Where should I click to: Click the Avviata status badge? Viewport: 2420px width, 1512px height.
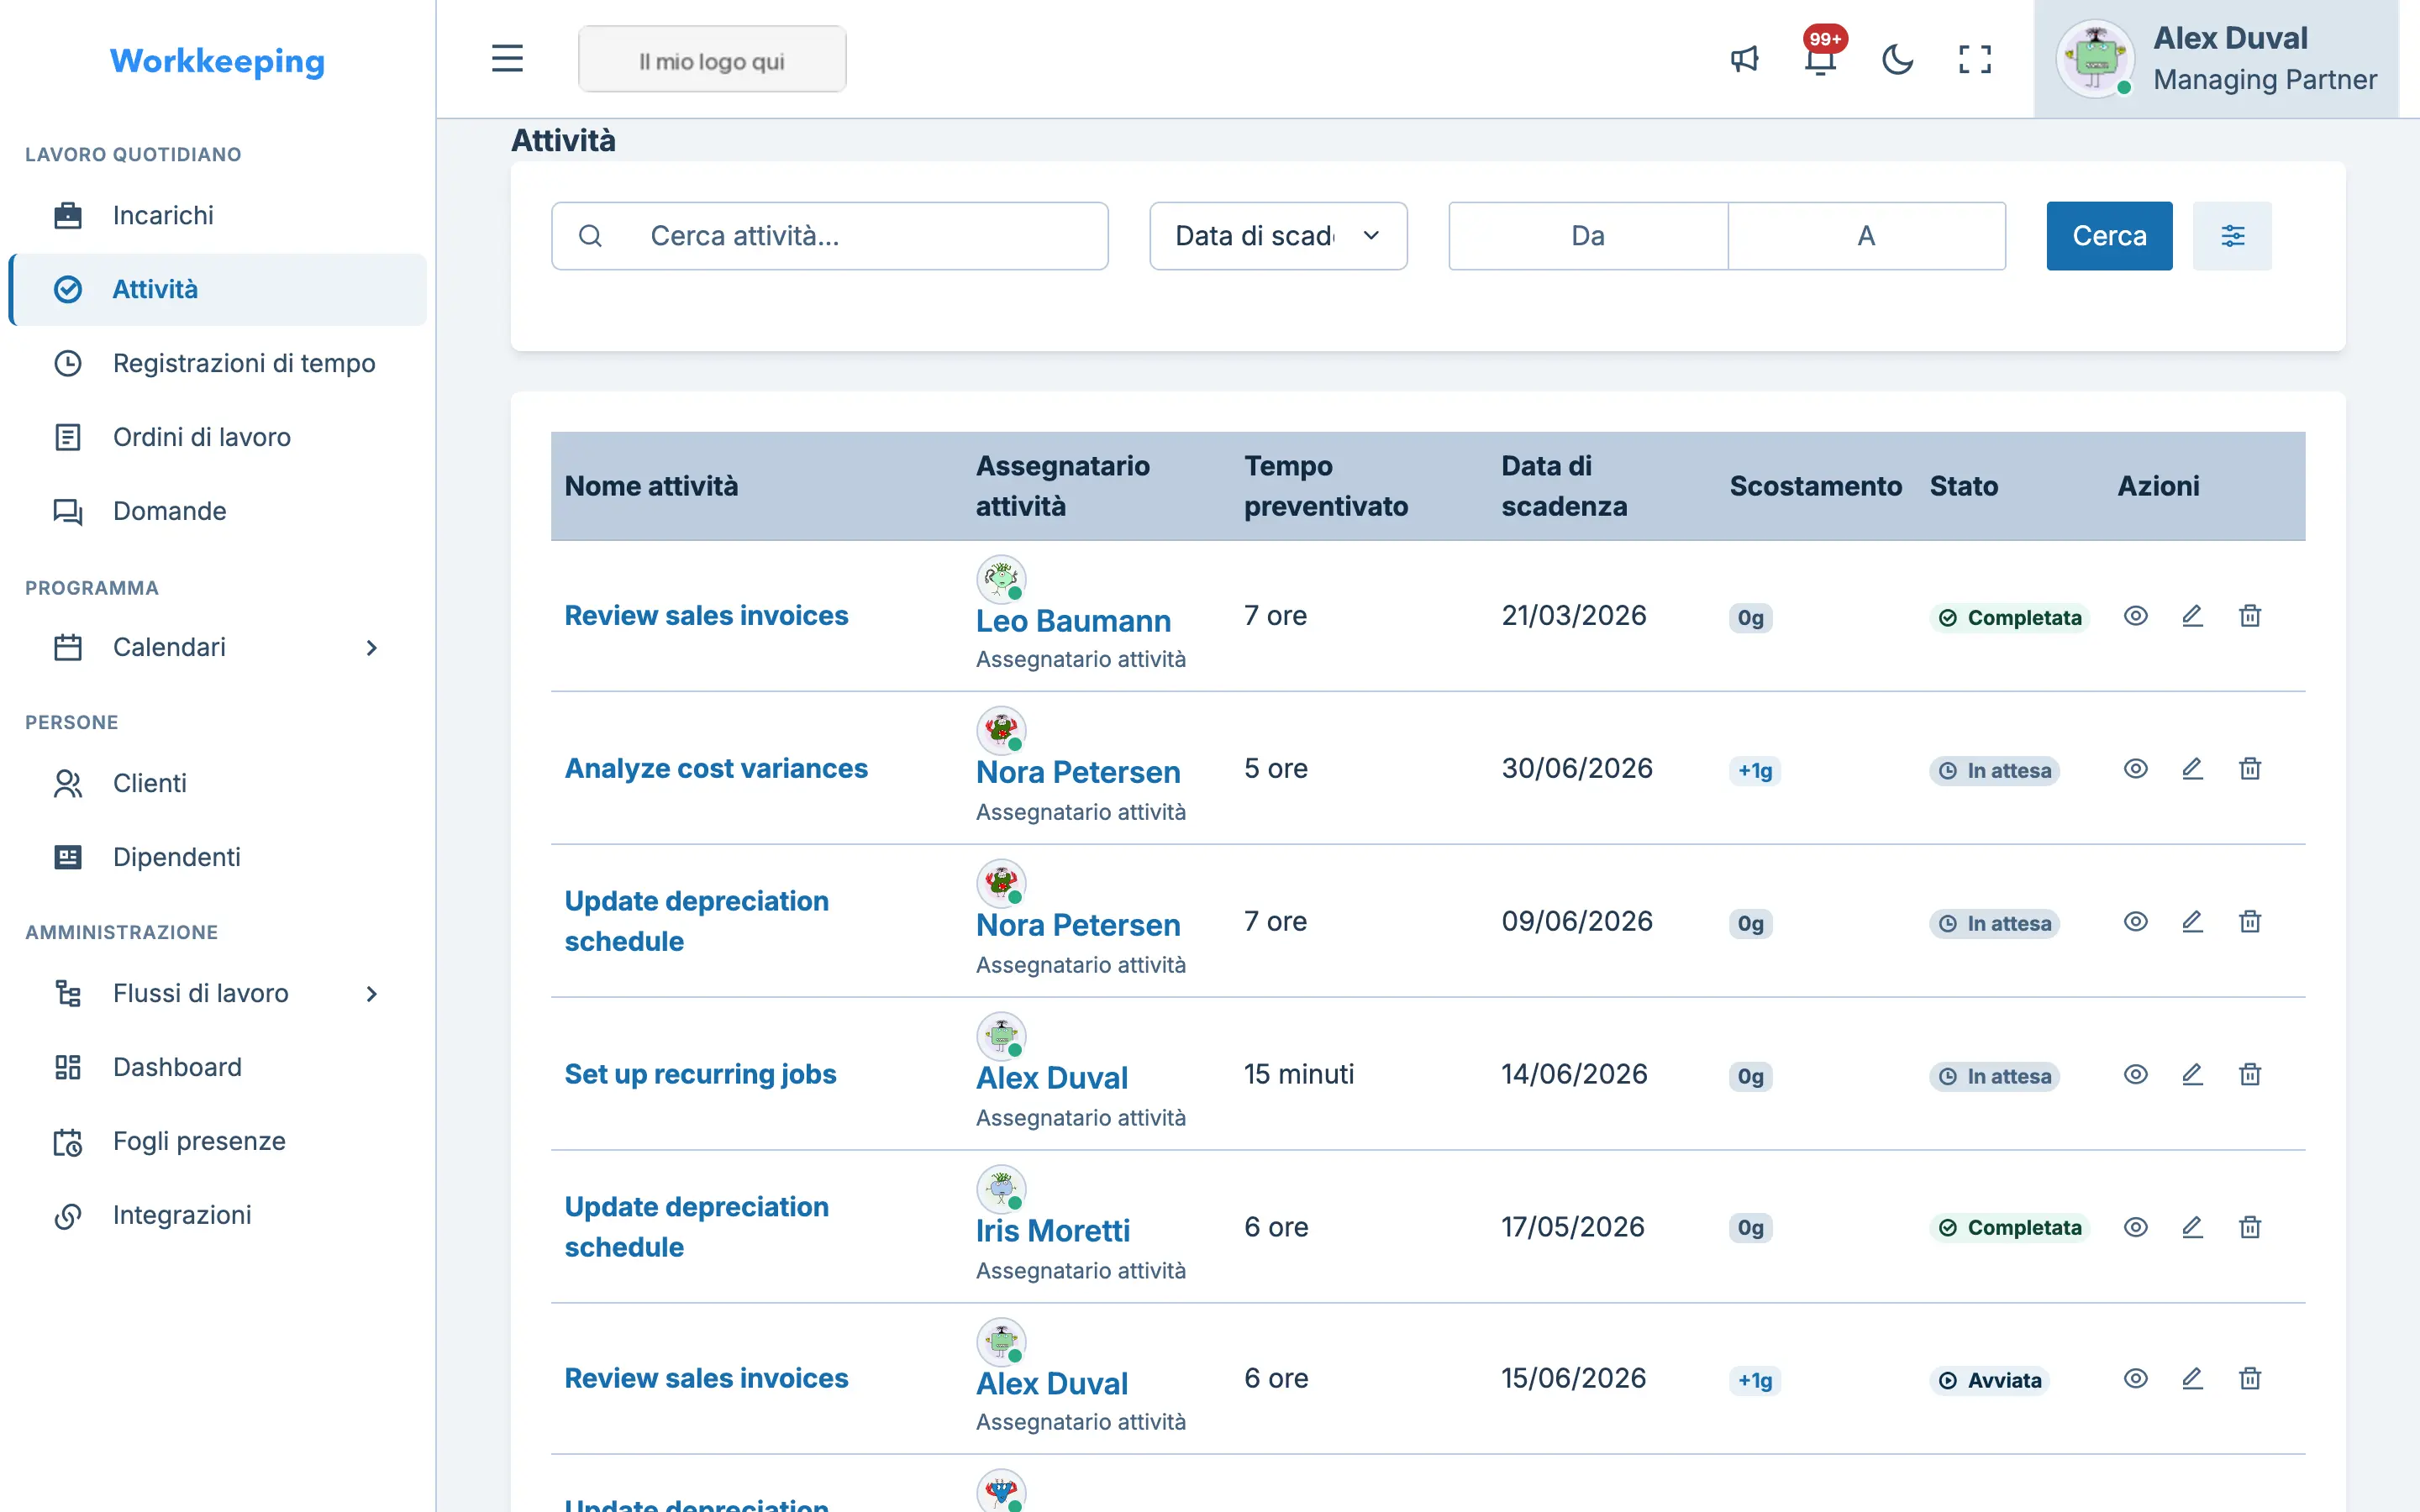(1990, 1380)
